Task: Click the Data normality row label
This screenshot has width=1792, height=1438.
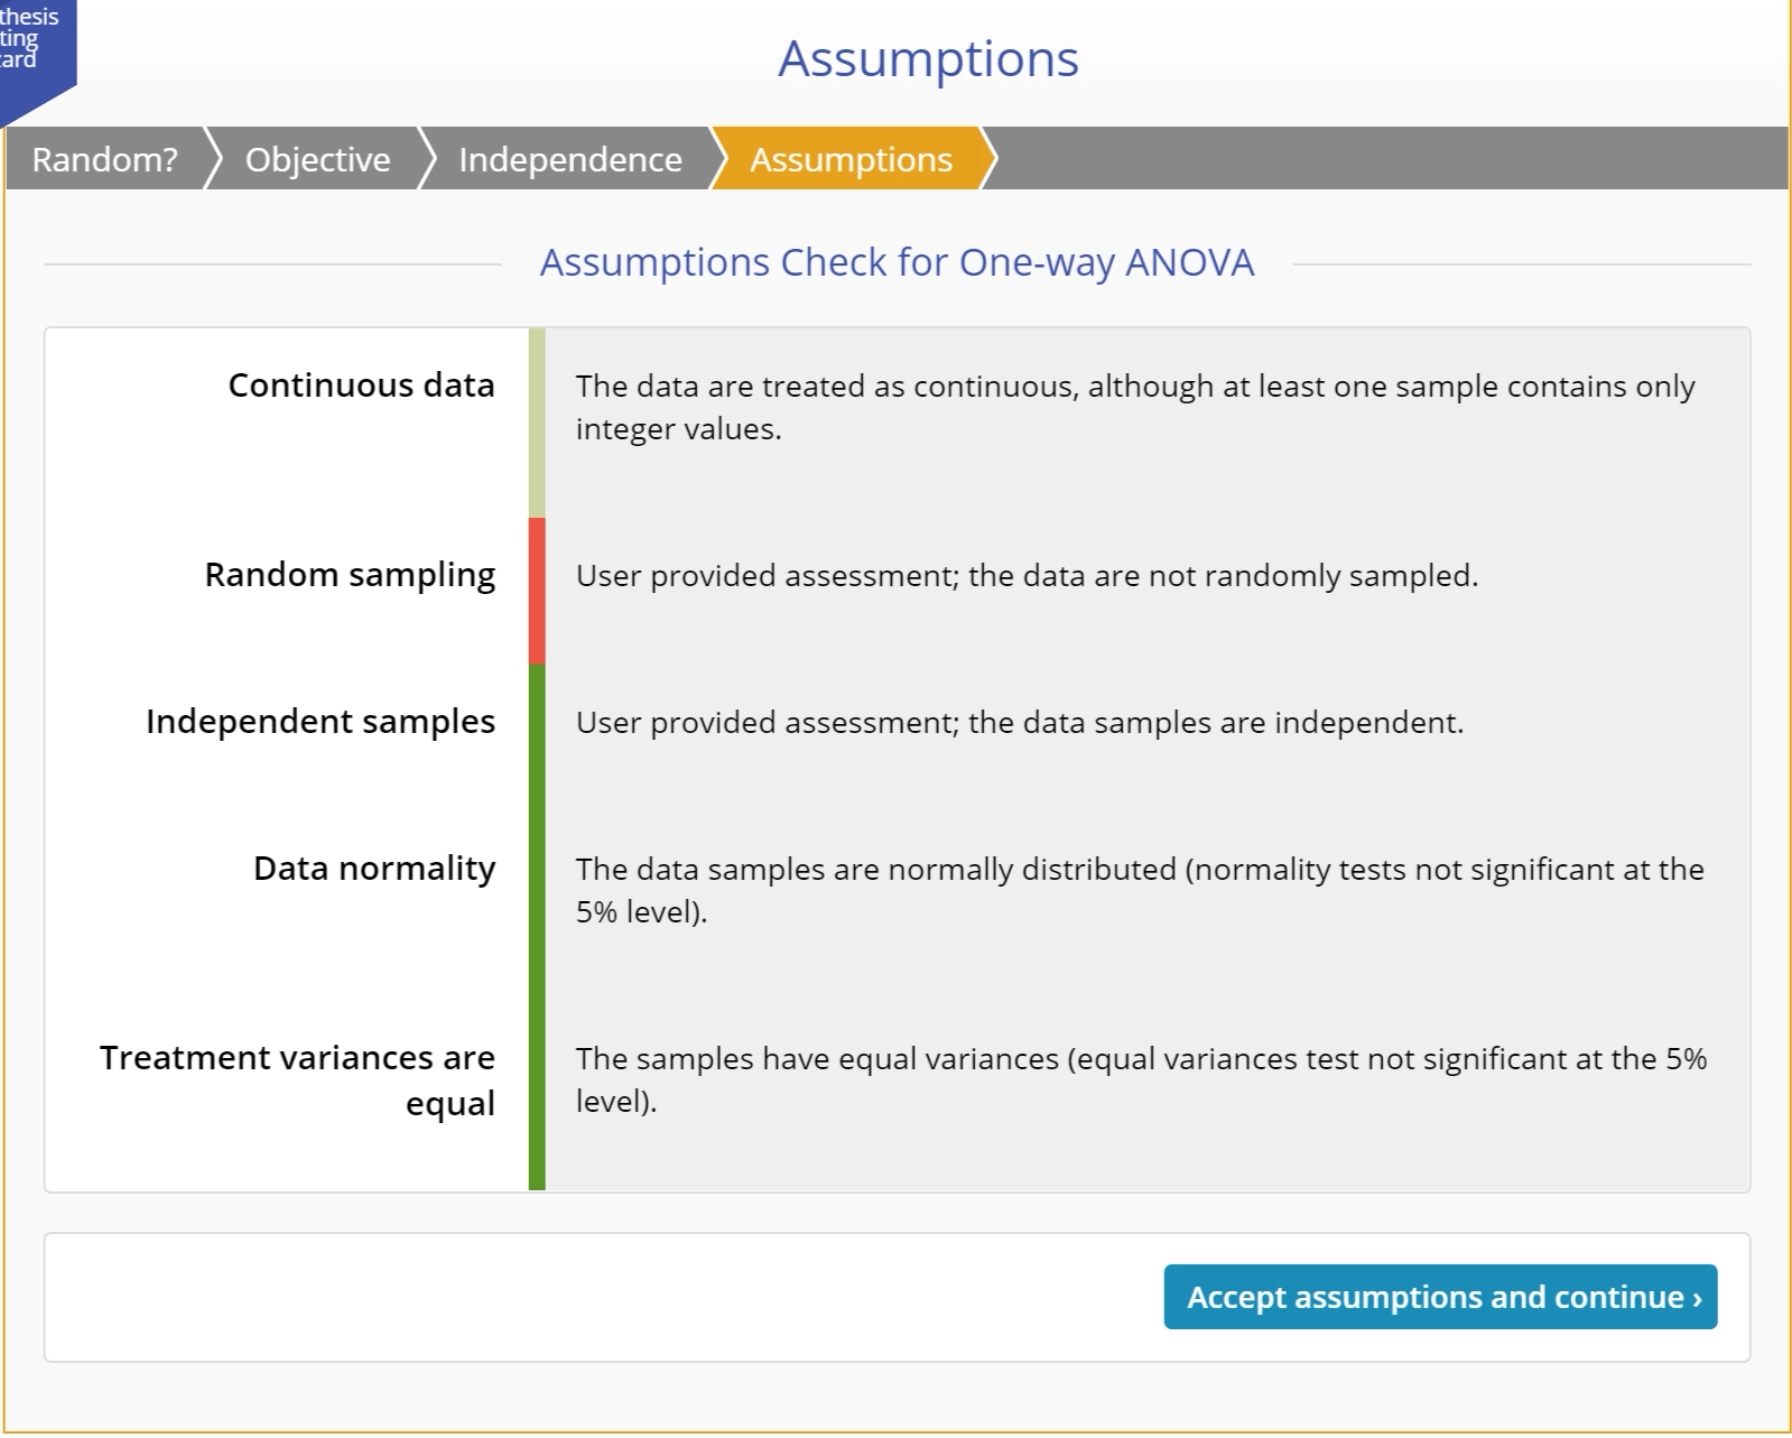Action: [374, 868]
